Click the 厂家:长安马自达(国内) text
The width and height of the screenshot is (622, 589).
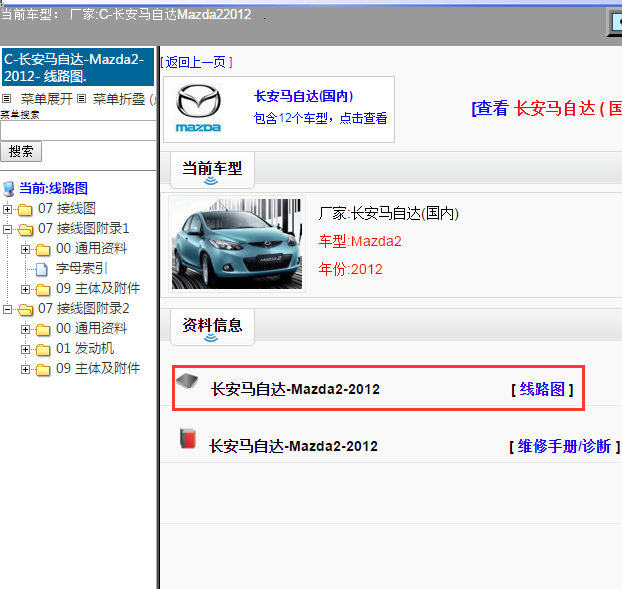pos(389,213)
